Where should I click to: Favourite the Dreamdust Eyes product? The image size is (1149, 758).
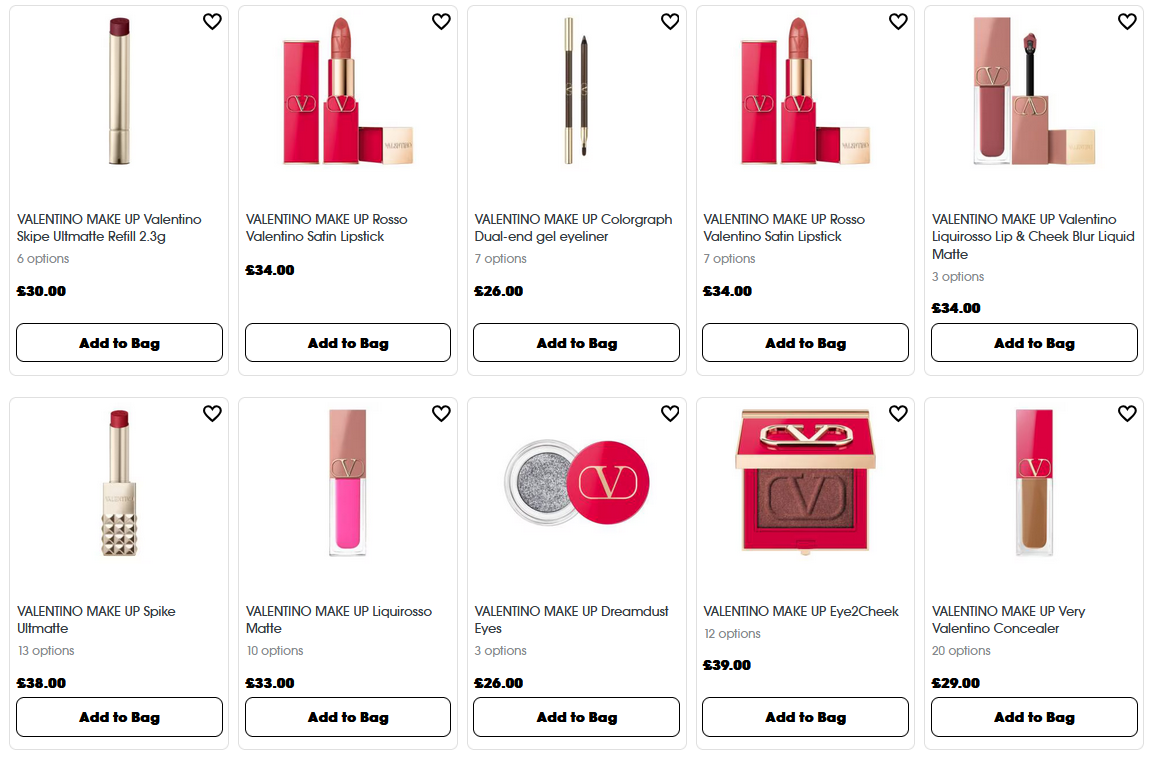(x=670, y=413)
